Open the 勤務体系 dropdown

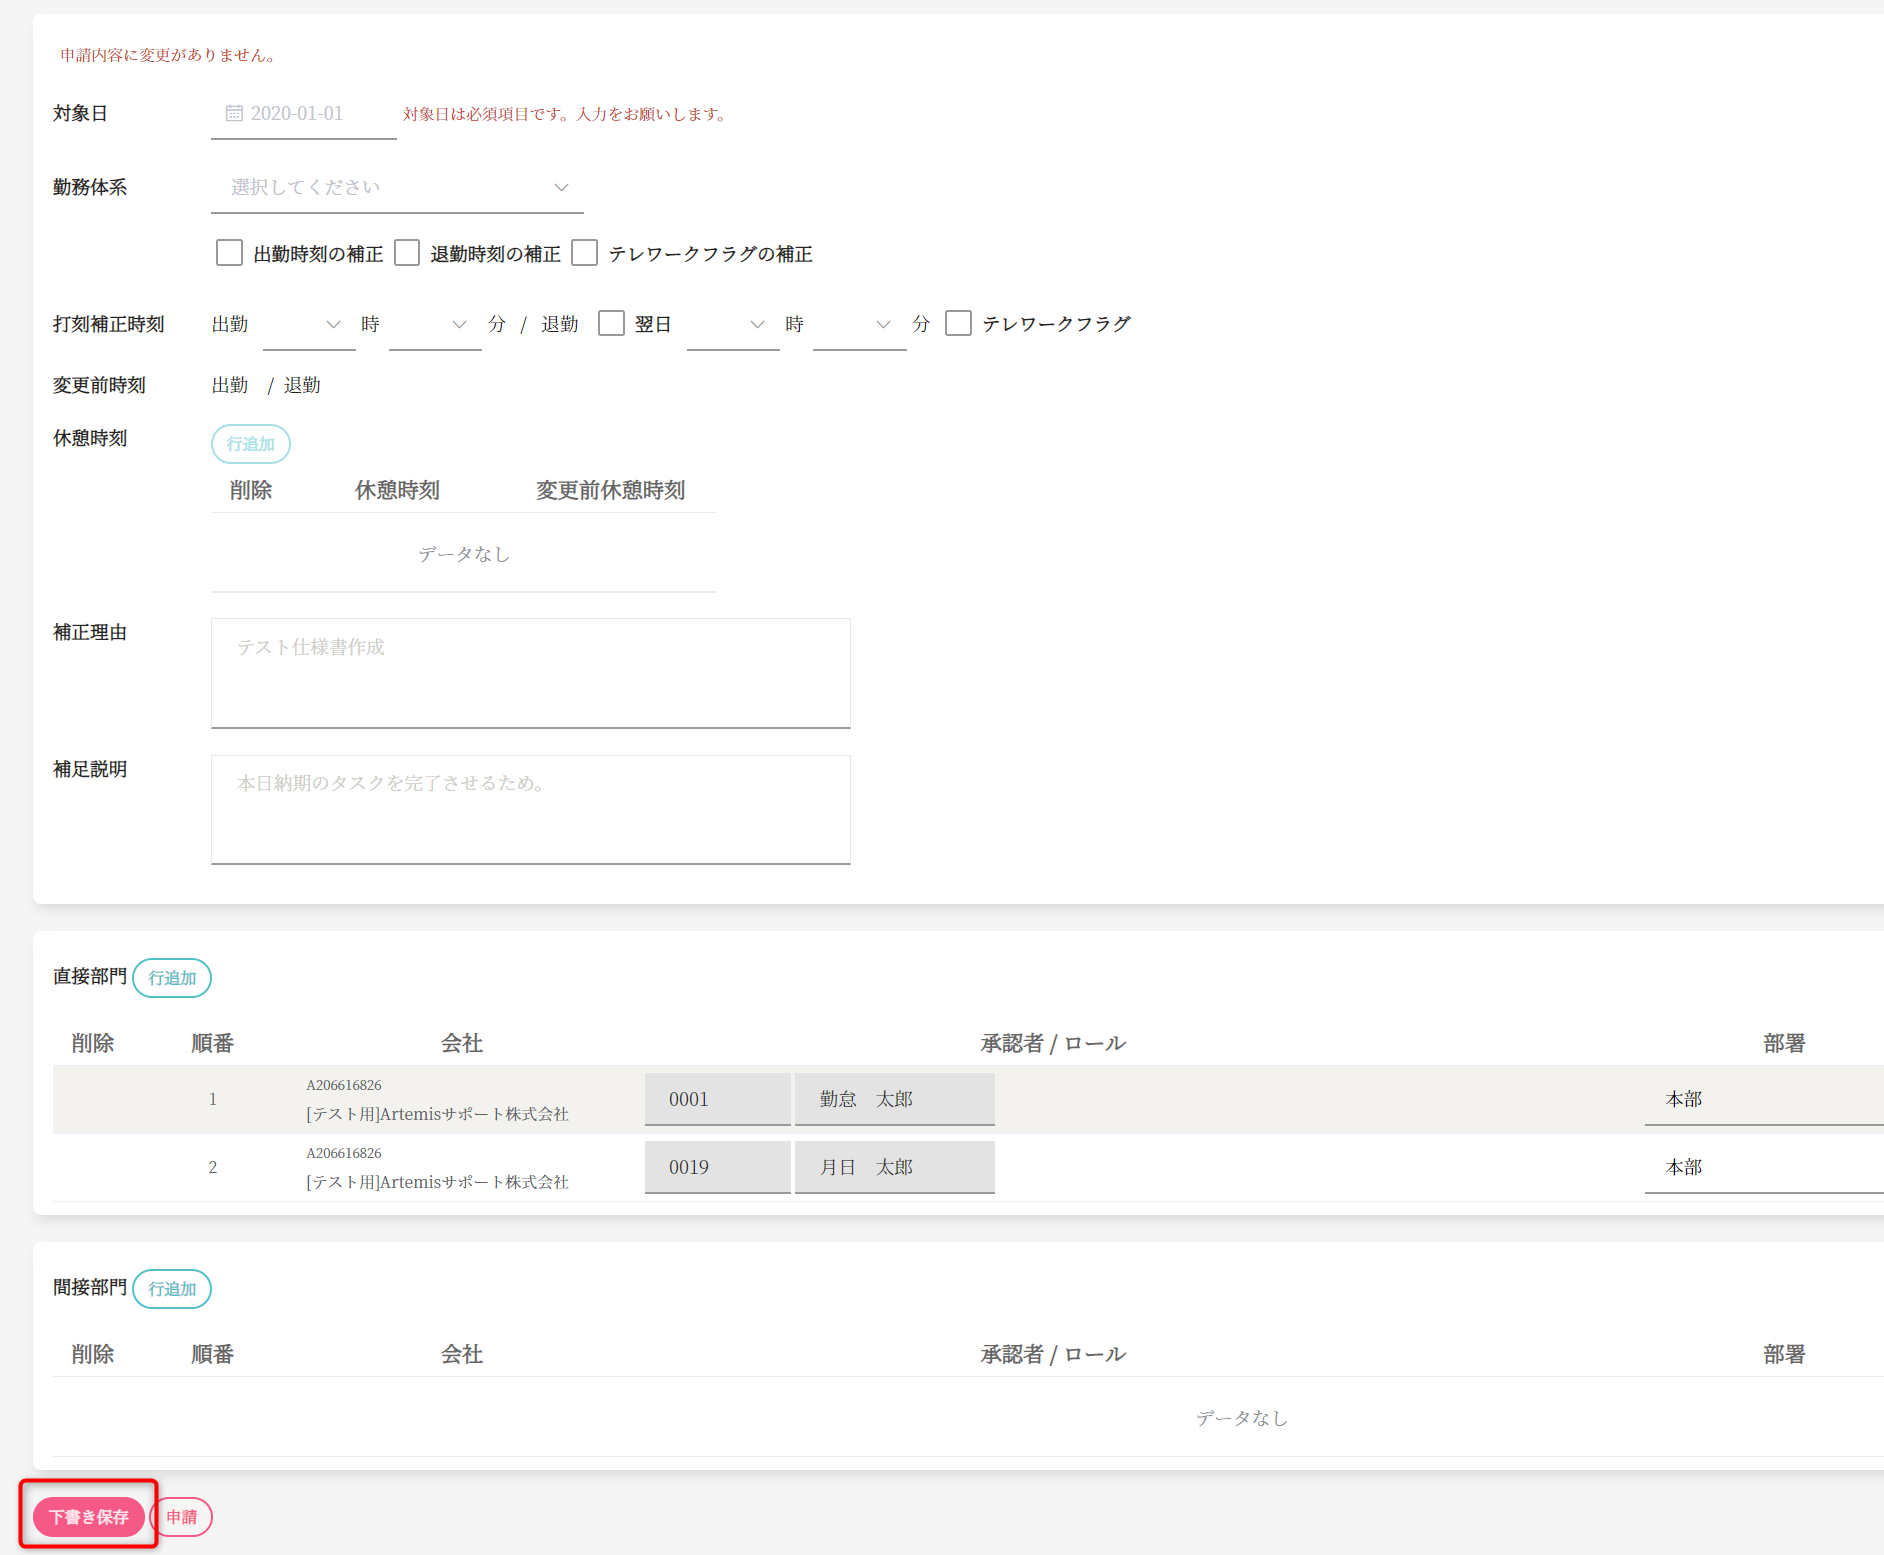397,188
